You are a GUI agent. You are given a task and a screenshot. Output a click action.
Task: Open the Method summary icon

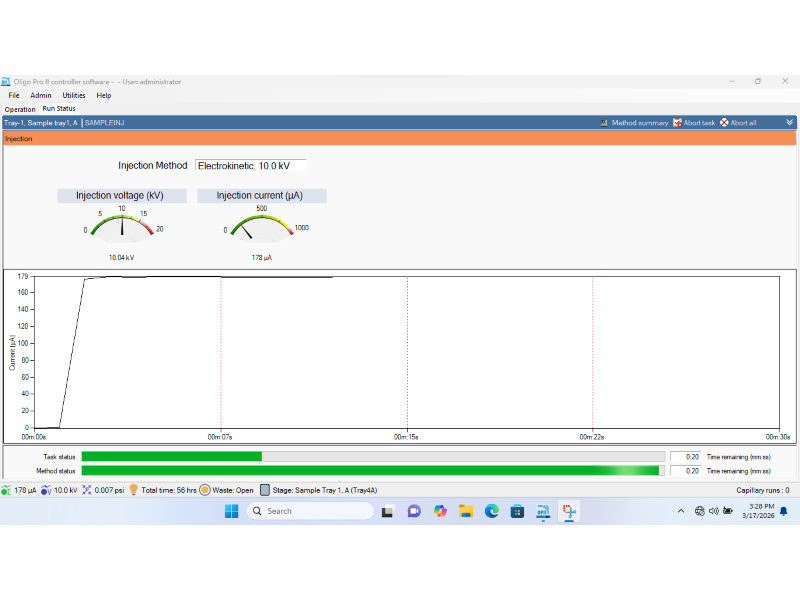click(x=604, y=123)
